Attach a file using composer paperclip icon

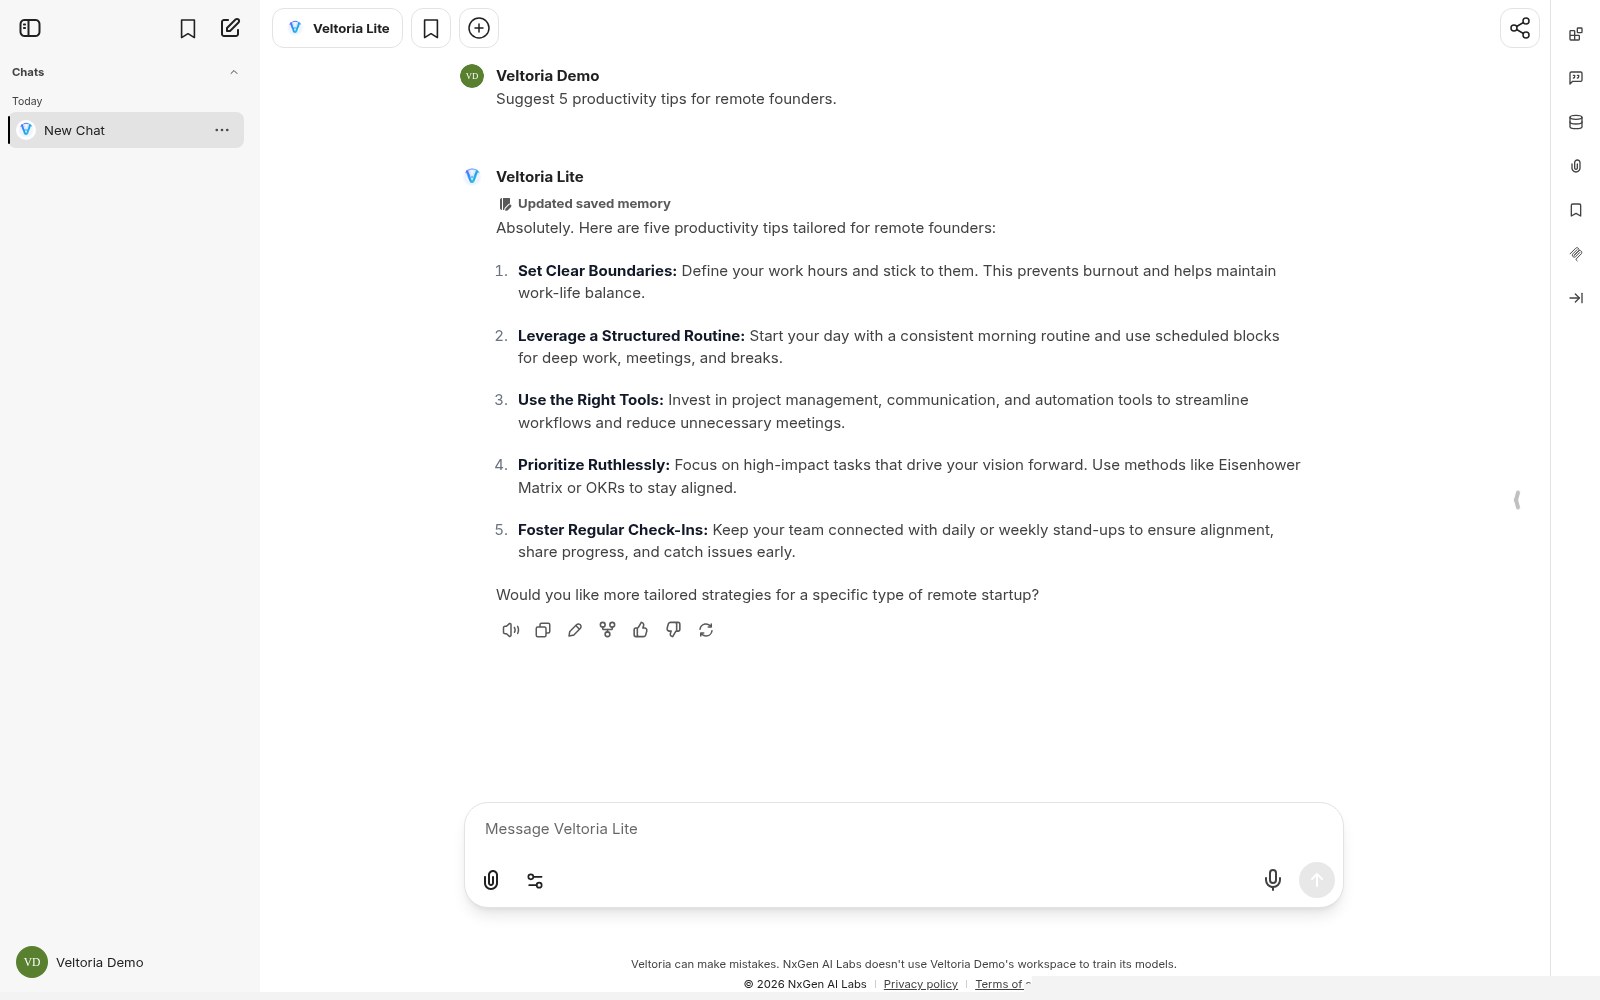point(491,880)
